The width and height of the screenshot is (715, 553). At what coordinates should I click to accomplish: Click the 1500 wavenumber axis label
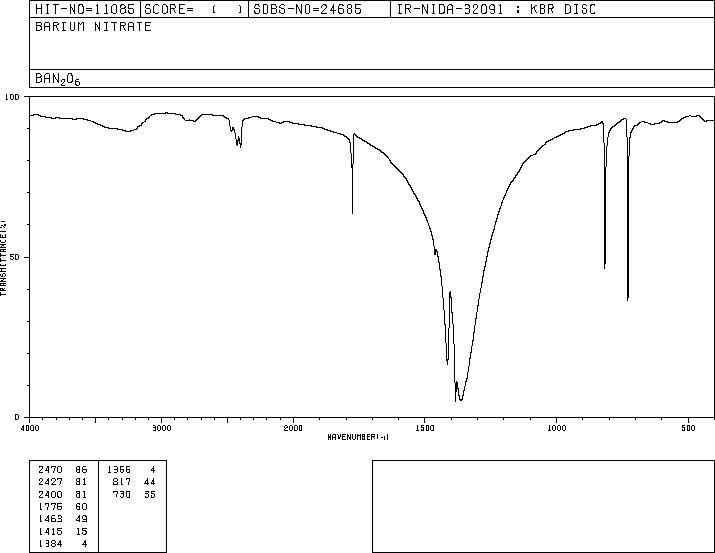click(x=425, y=428)
